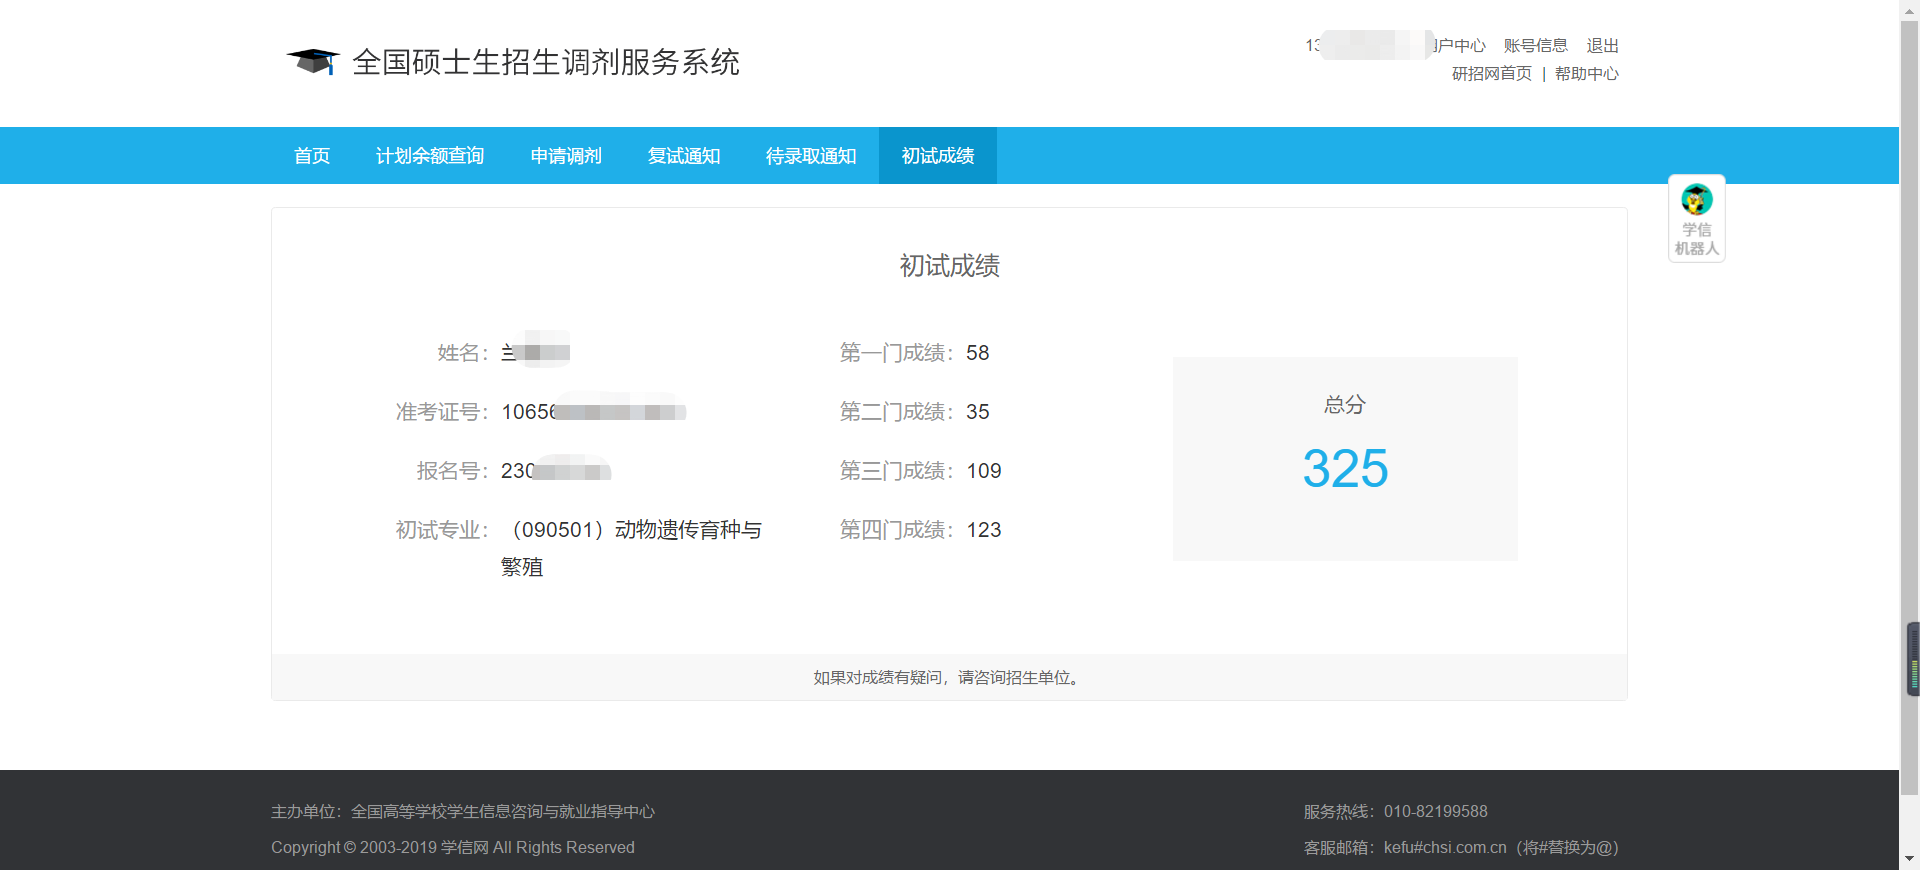Click the major text (090501)动物遗传育种与繁殖
The height and width of the screenshot is (870, 1920).
point(632,548)
